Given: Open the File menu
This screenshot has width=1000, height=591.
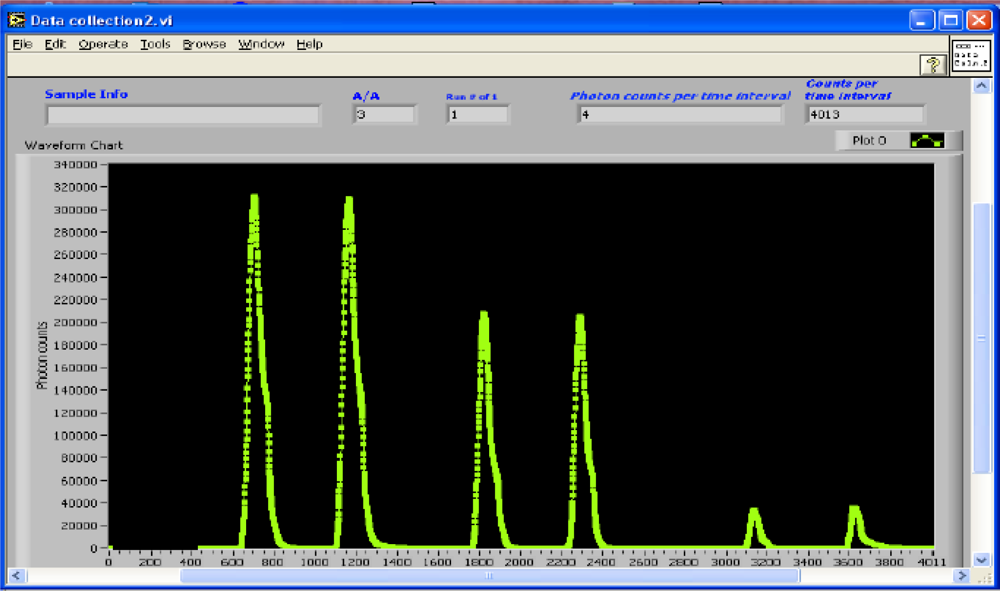Looking at the screenshot, I should (x=22, y=44).
